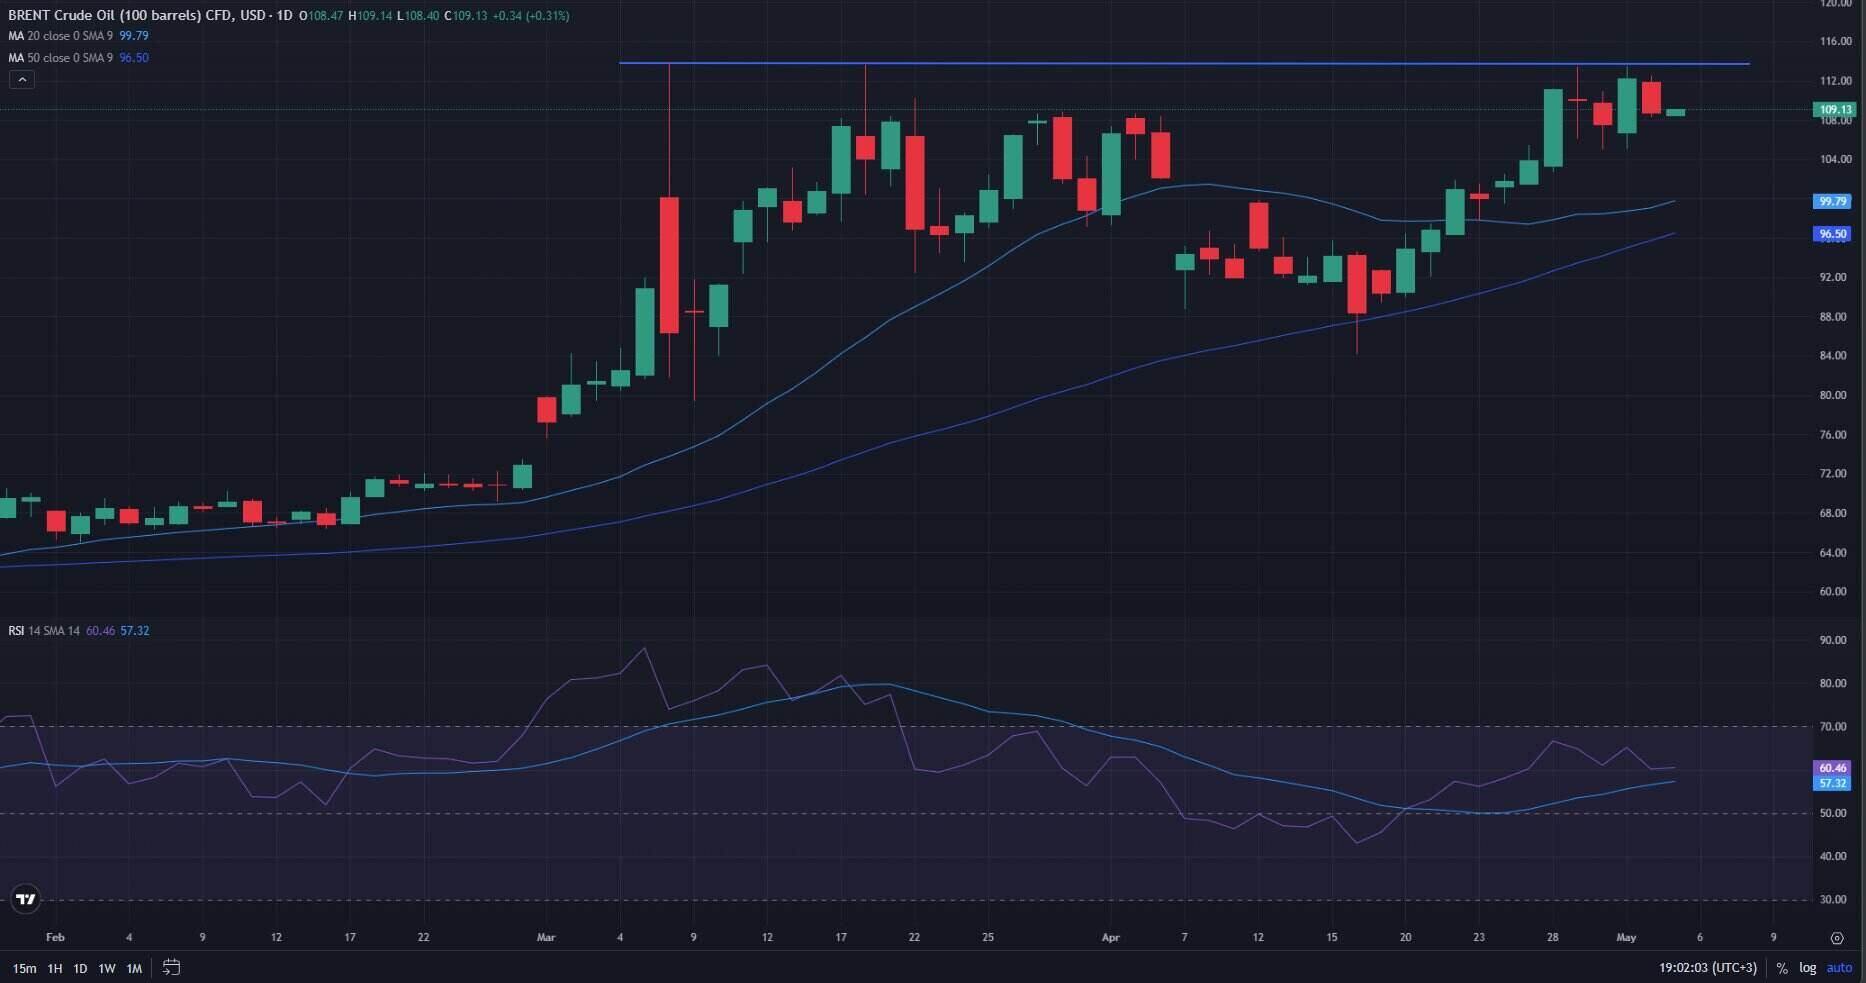Click the TradingView logo
This screenshot has width=1866, height=983.
pyautogui.click(x=26, y=899)
